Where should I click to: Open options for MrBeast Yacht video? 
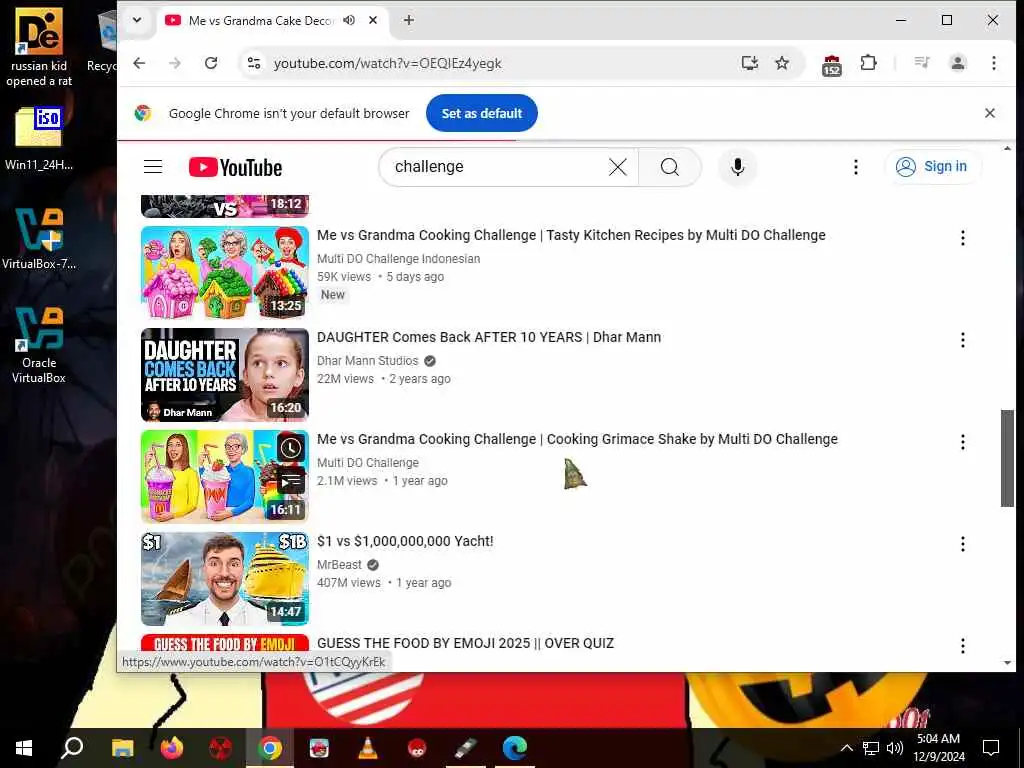click(962, 544)
